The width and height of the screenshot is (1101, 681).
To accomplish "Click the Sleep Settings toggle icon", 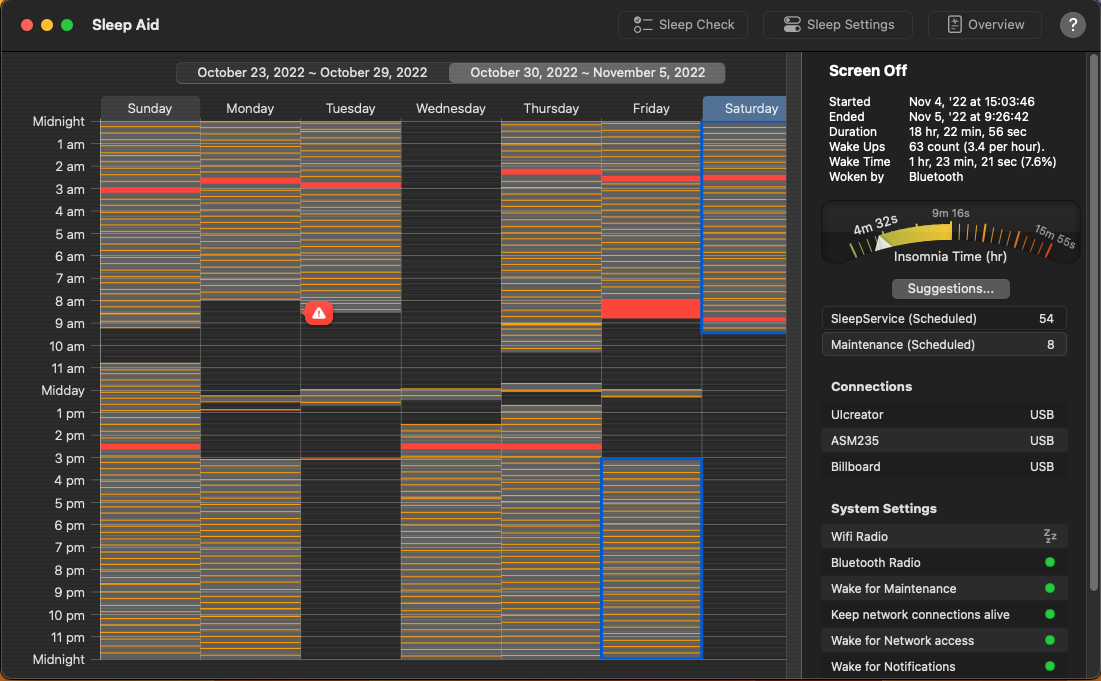I will (792, 25).
